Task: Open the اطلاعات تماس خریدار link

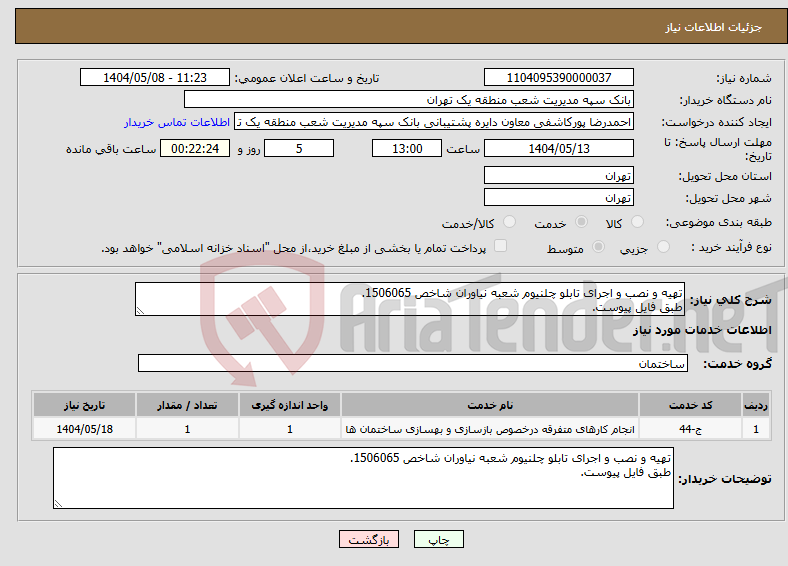Action: (177, 122)
